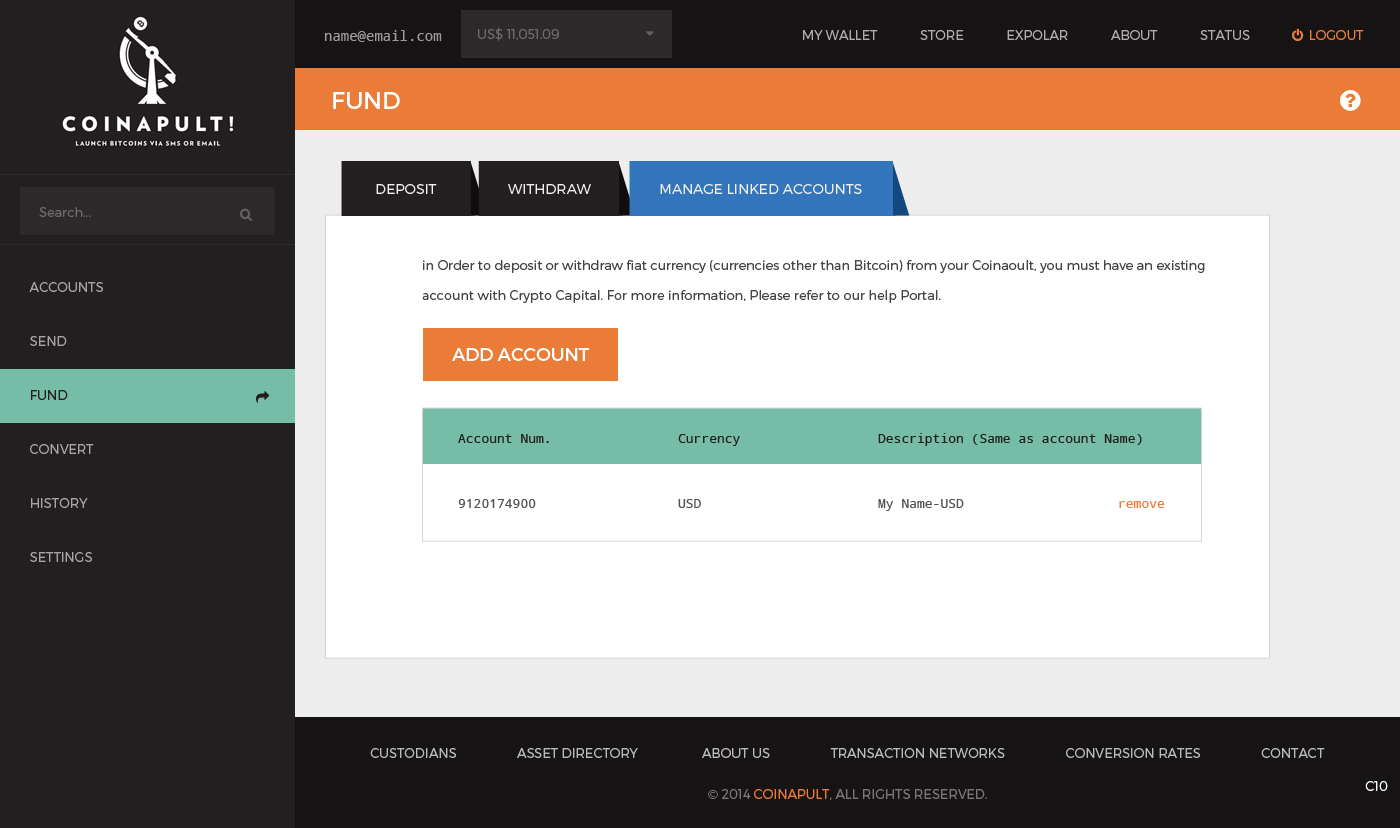Screen dimensions: 1400x828
Task: Click the FUND page title
Action: pyautogui.click(x=366, y=100)
